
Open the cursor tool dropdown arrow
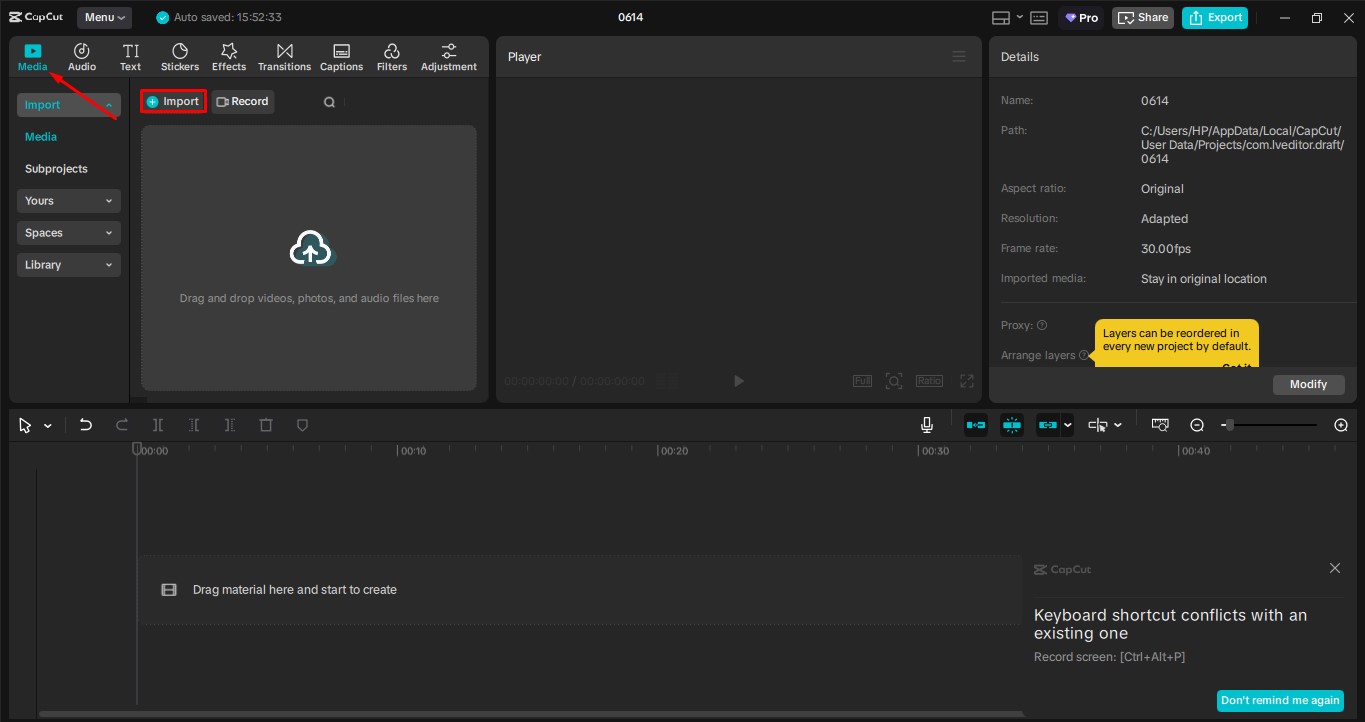pyautogui.click(x=47, y=424)
